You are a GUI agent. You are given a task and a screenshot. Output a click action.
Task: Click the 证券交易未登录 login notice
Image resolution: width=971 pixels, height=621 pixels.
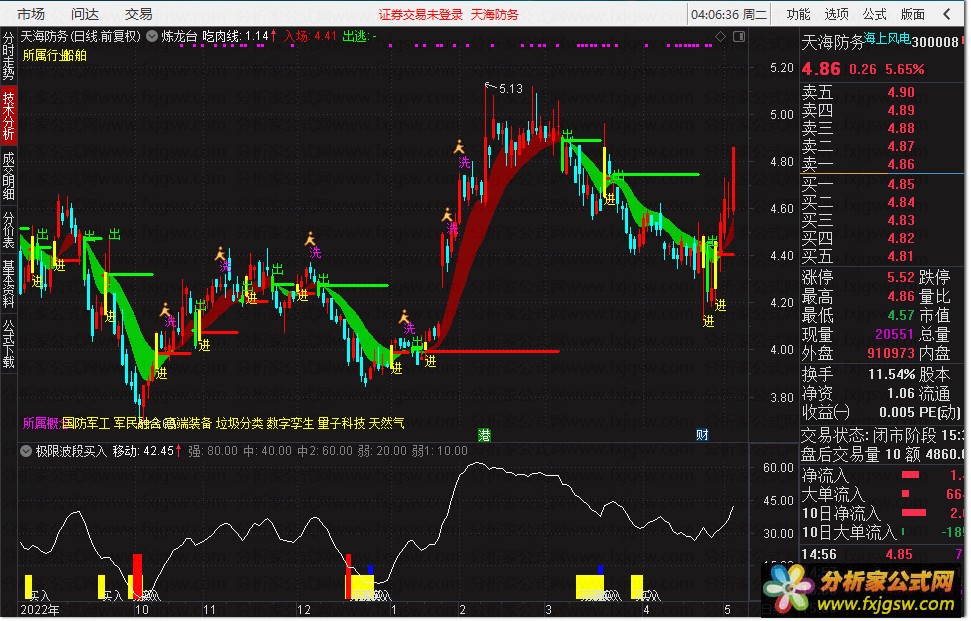point(420,14)
